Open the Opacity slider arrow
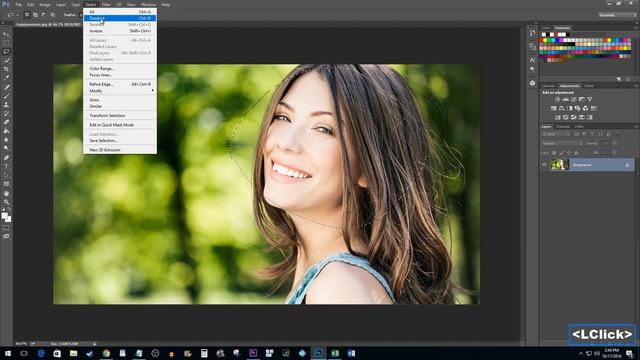This screenshot has height=360, width=640. [x=615, y=143]
